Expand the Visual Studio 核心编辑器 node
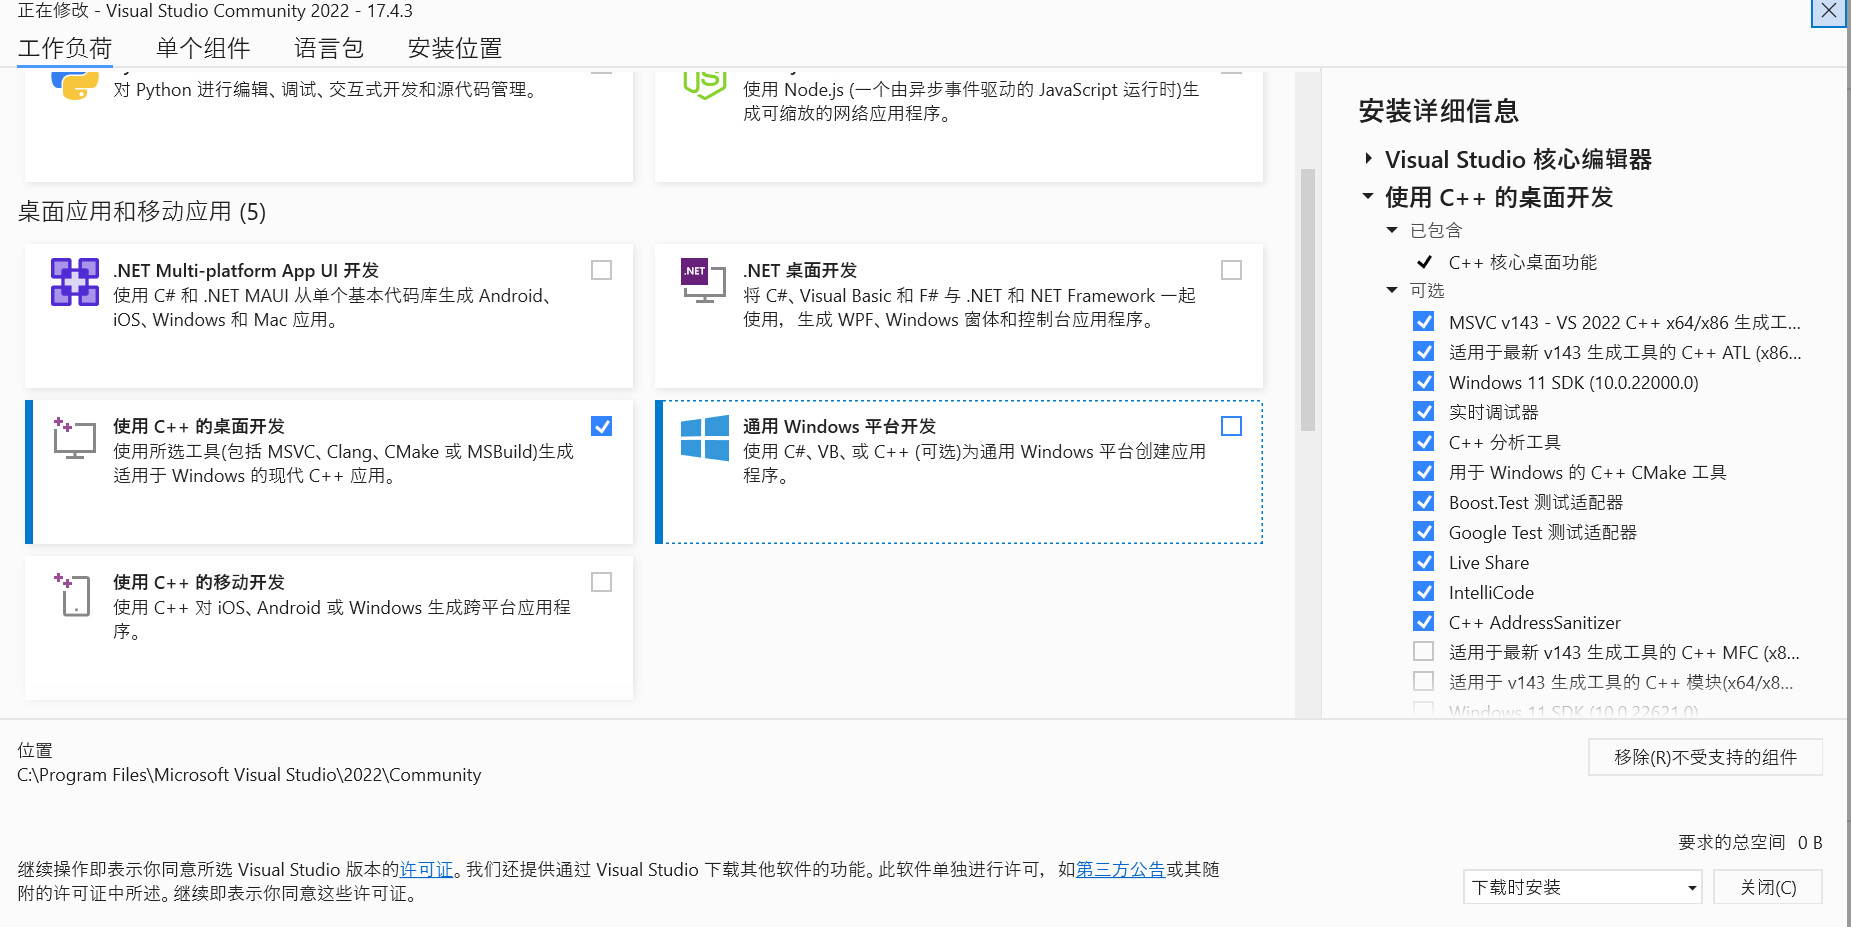This screenshot has width=1851, height=927. (1368, 159)
